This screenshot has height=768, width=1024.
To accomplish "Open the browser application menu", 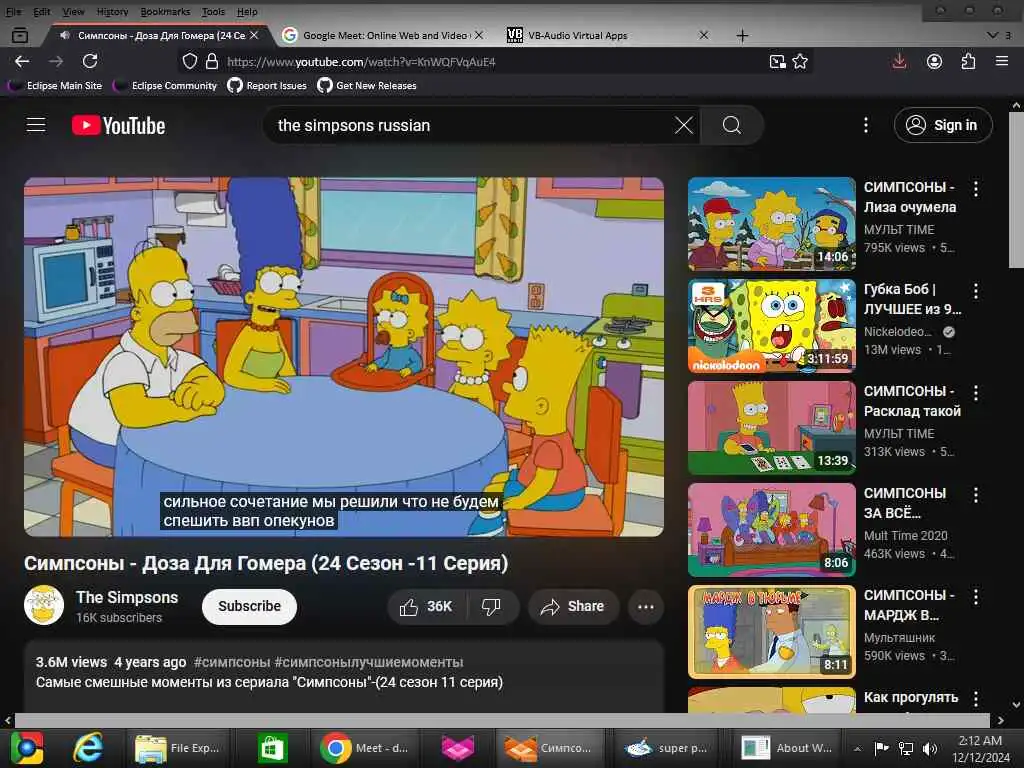I will [x=1002, y=61].
